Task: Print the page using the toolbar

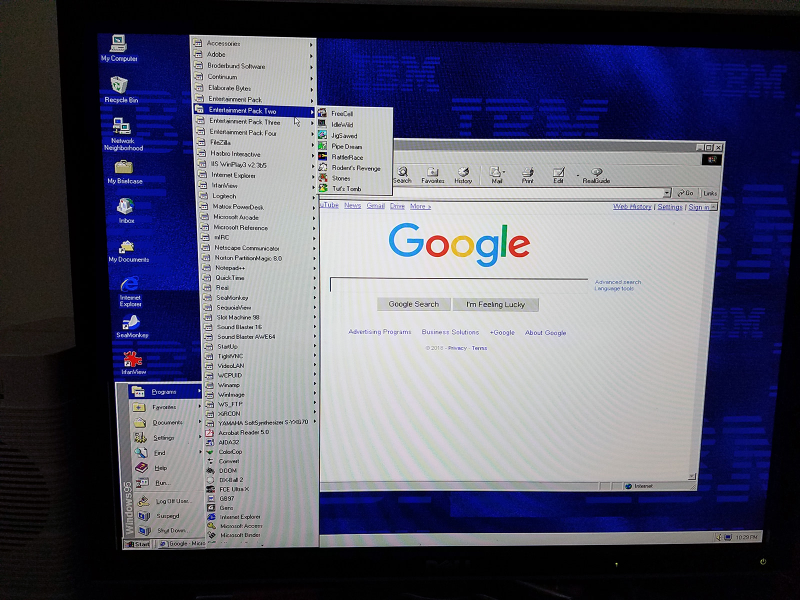Action: point(528,175)
